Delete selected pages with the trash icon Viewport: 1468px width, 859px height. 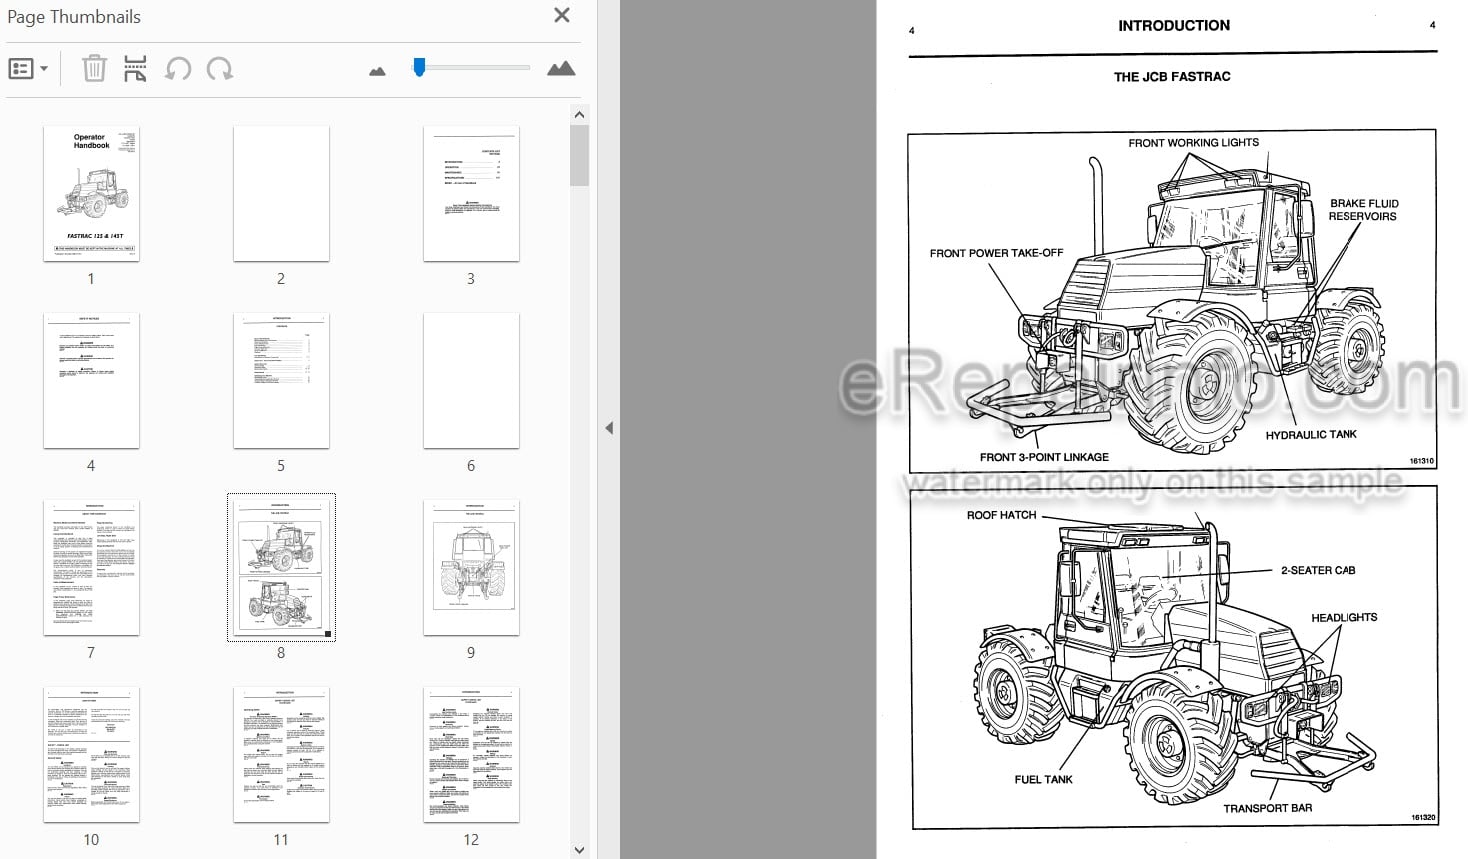[94, 69]
